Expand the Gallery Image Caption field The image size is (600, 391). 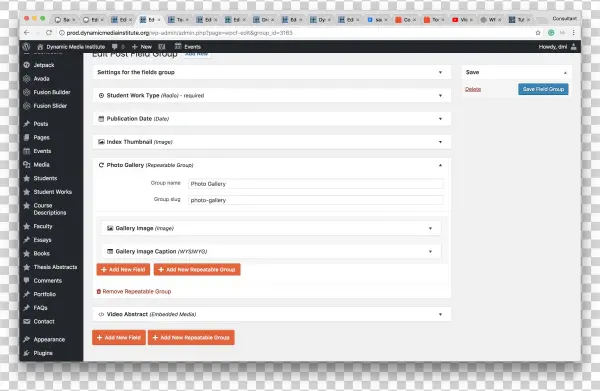(x=430, y=252)
